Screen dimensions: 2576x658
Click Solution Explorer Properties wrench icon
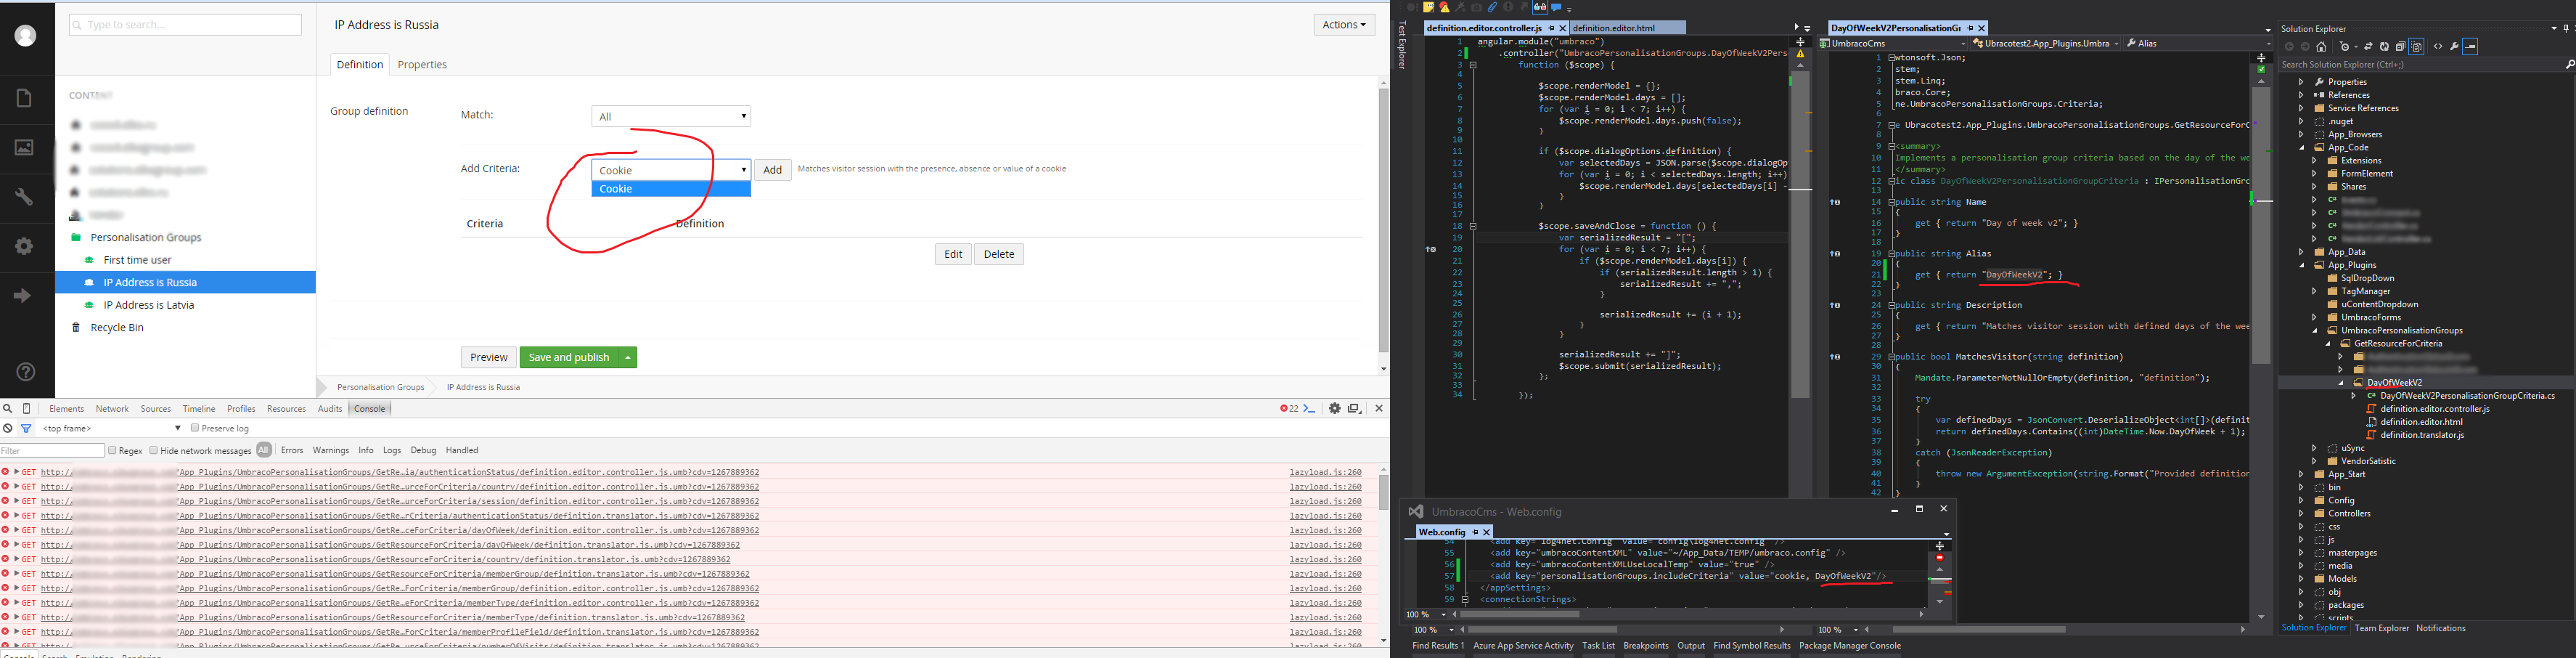pyautogui.click(x=2454, y=47)
